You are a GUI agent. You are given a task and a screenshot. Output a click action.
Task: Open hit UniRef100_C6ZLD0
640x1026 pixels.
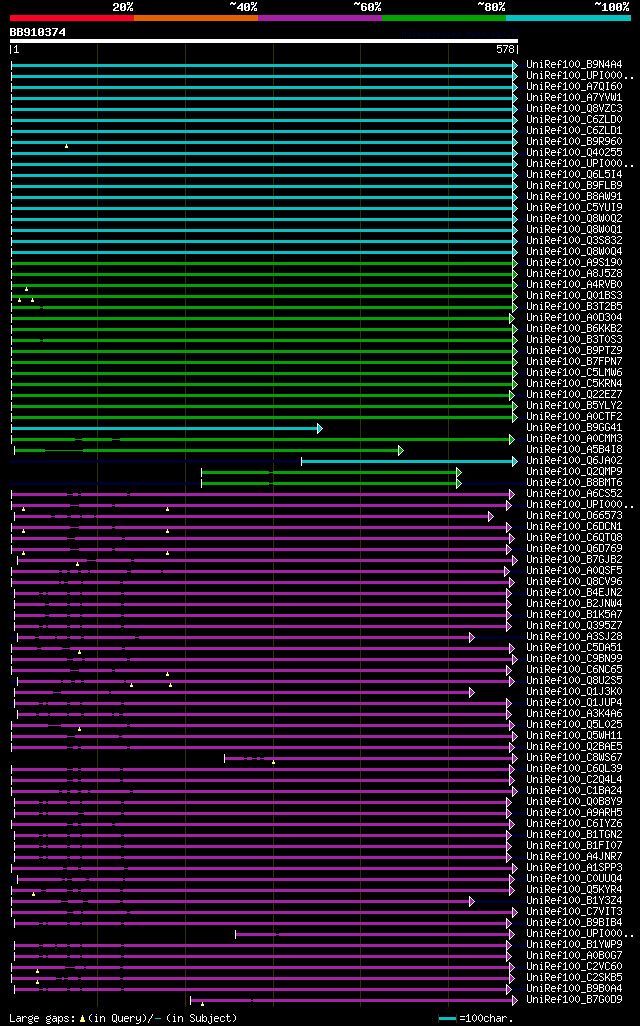pyautogui.click(x=575, y=119)
